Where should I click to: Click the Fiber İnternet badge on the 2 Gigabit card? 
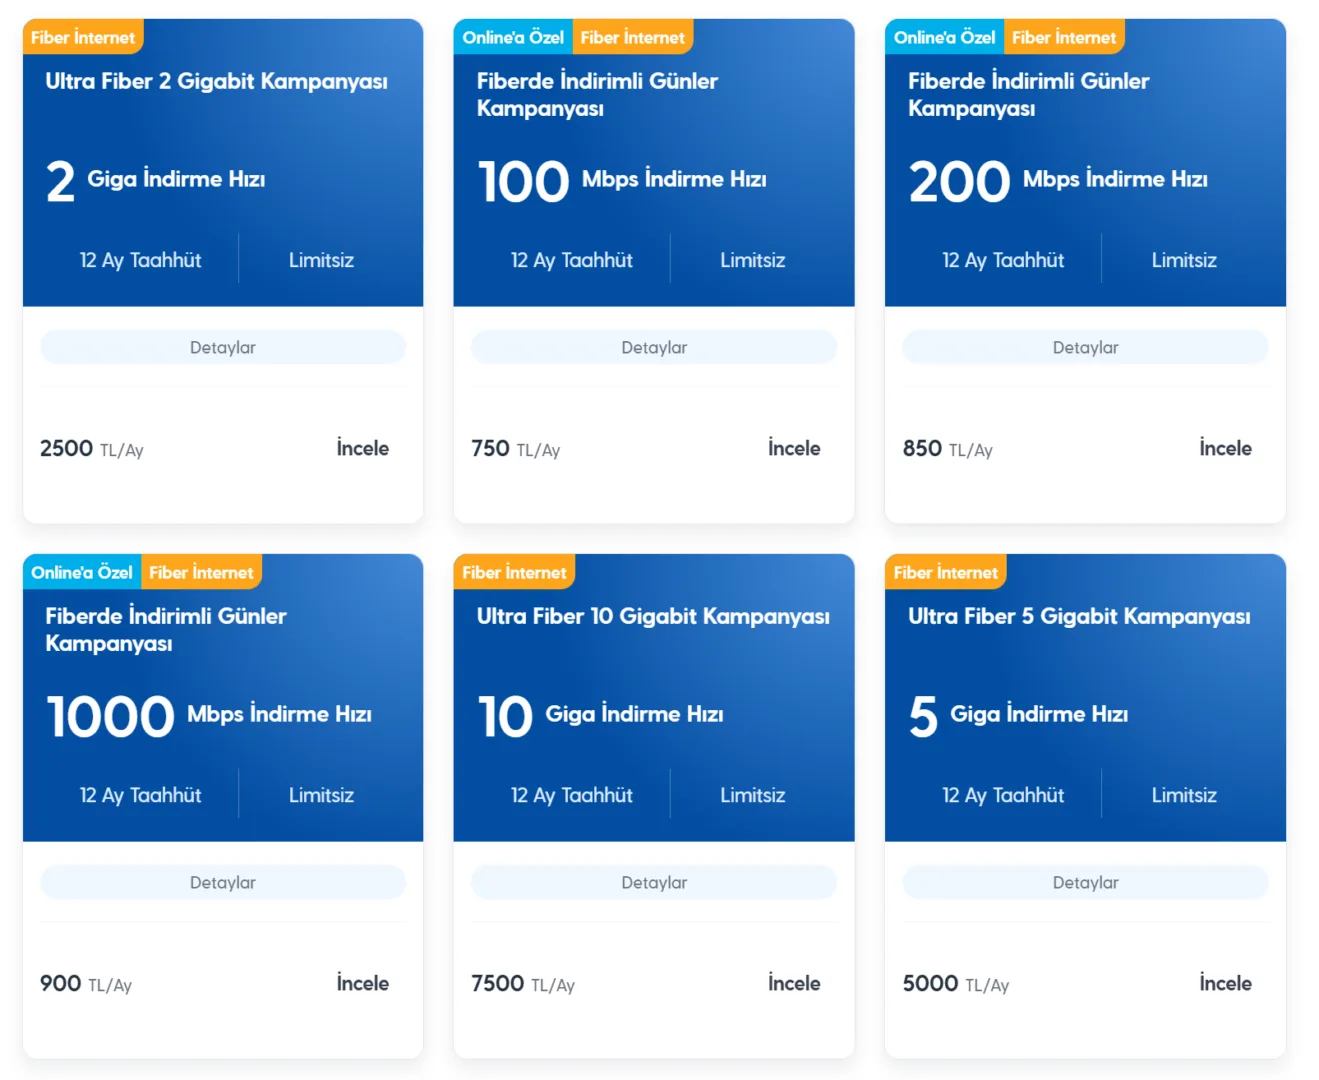tap(84, 37)
